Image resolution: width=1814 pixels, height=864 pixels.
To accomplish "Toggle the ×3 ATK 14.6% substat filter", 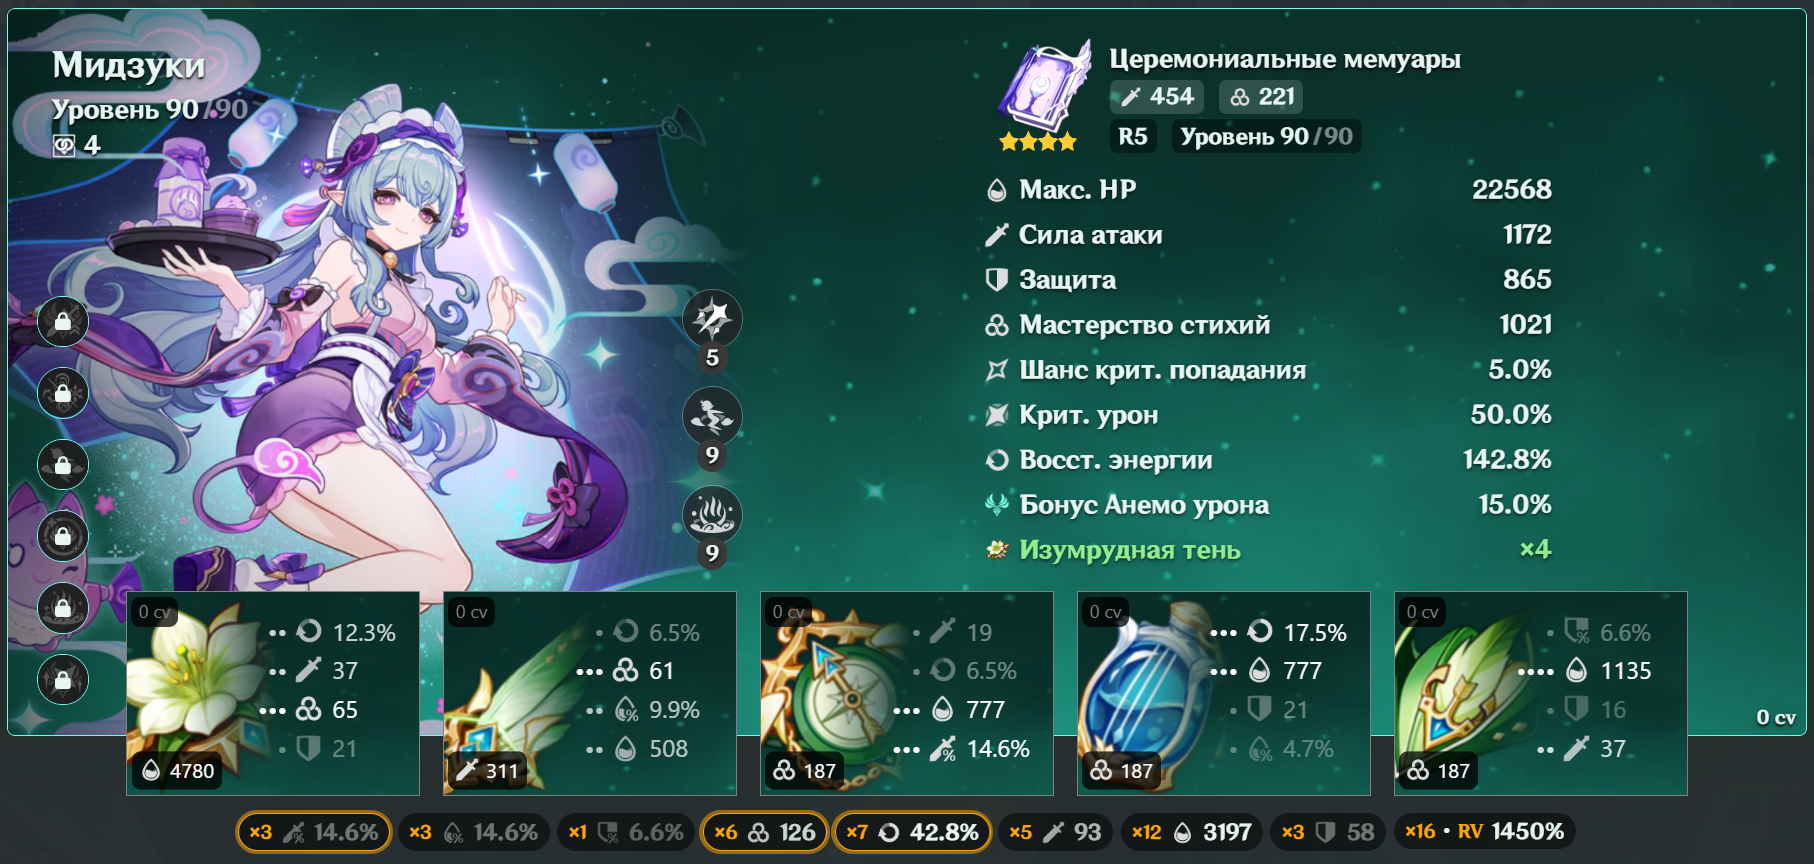I will (x=314, y=832).
